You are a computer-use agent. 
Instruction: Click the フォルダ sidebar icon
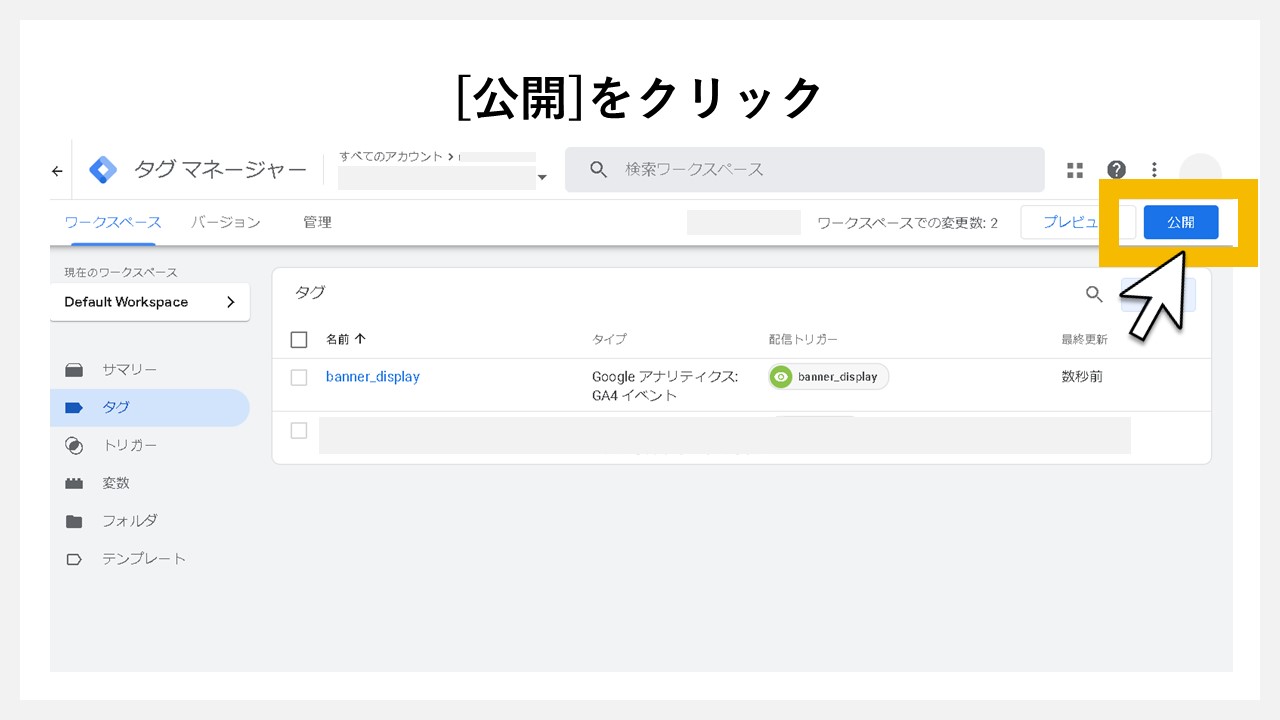(x=75, y=521)
